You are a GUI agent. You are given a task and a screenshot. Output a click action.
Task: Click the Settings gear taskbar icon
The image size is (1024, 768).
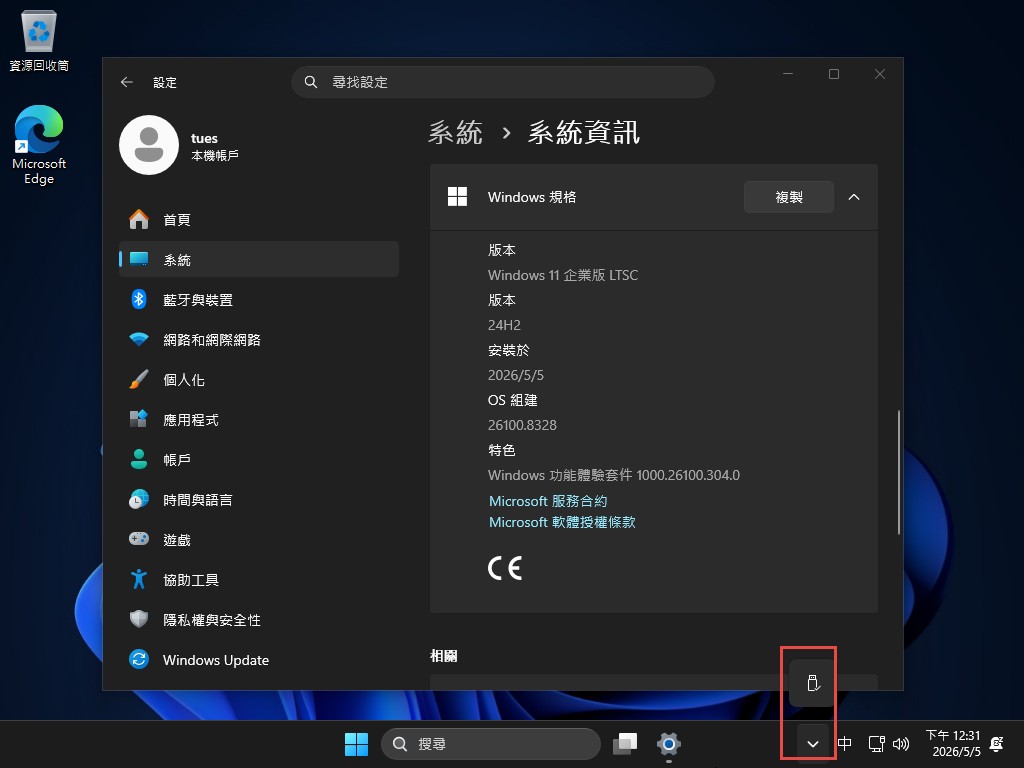pos(669,744)
